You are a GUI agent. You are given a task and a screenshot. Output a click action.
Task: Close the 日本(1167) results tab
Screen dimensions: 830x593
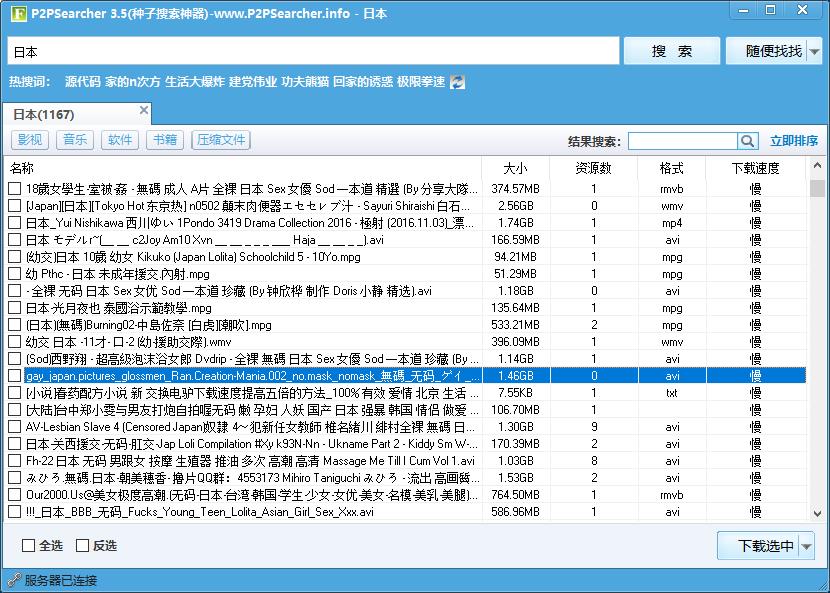click(143, 110)
